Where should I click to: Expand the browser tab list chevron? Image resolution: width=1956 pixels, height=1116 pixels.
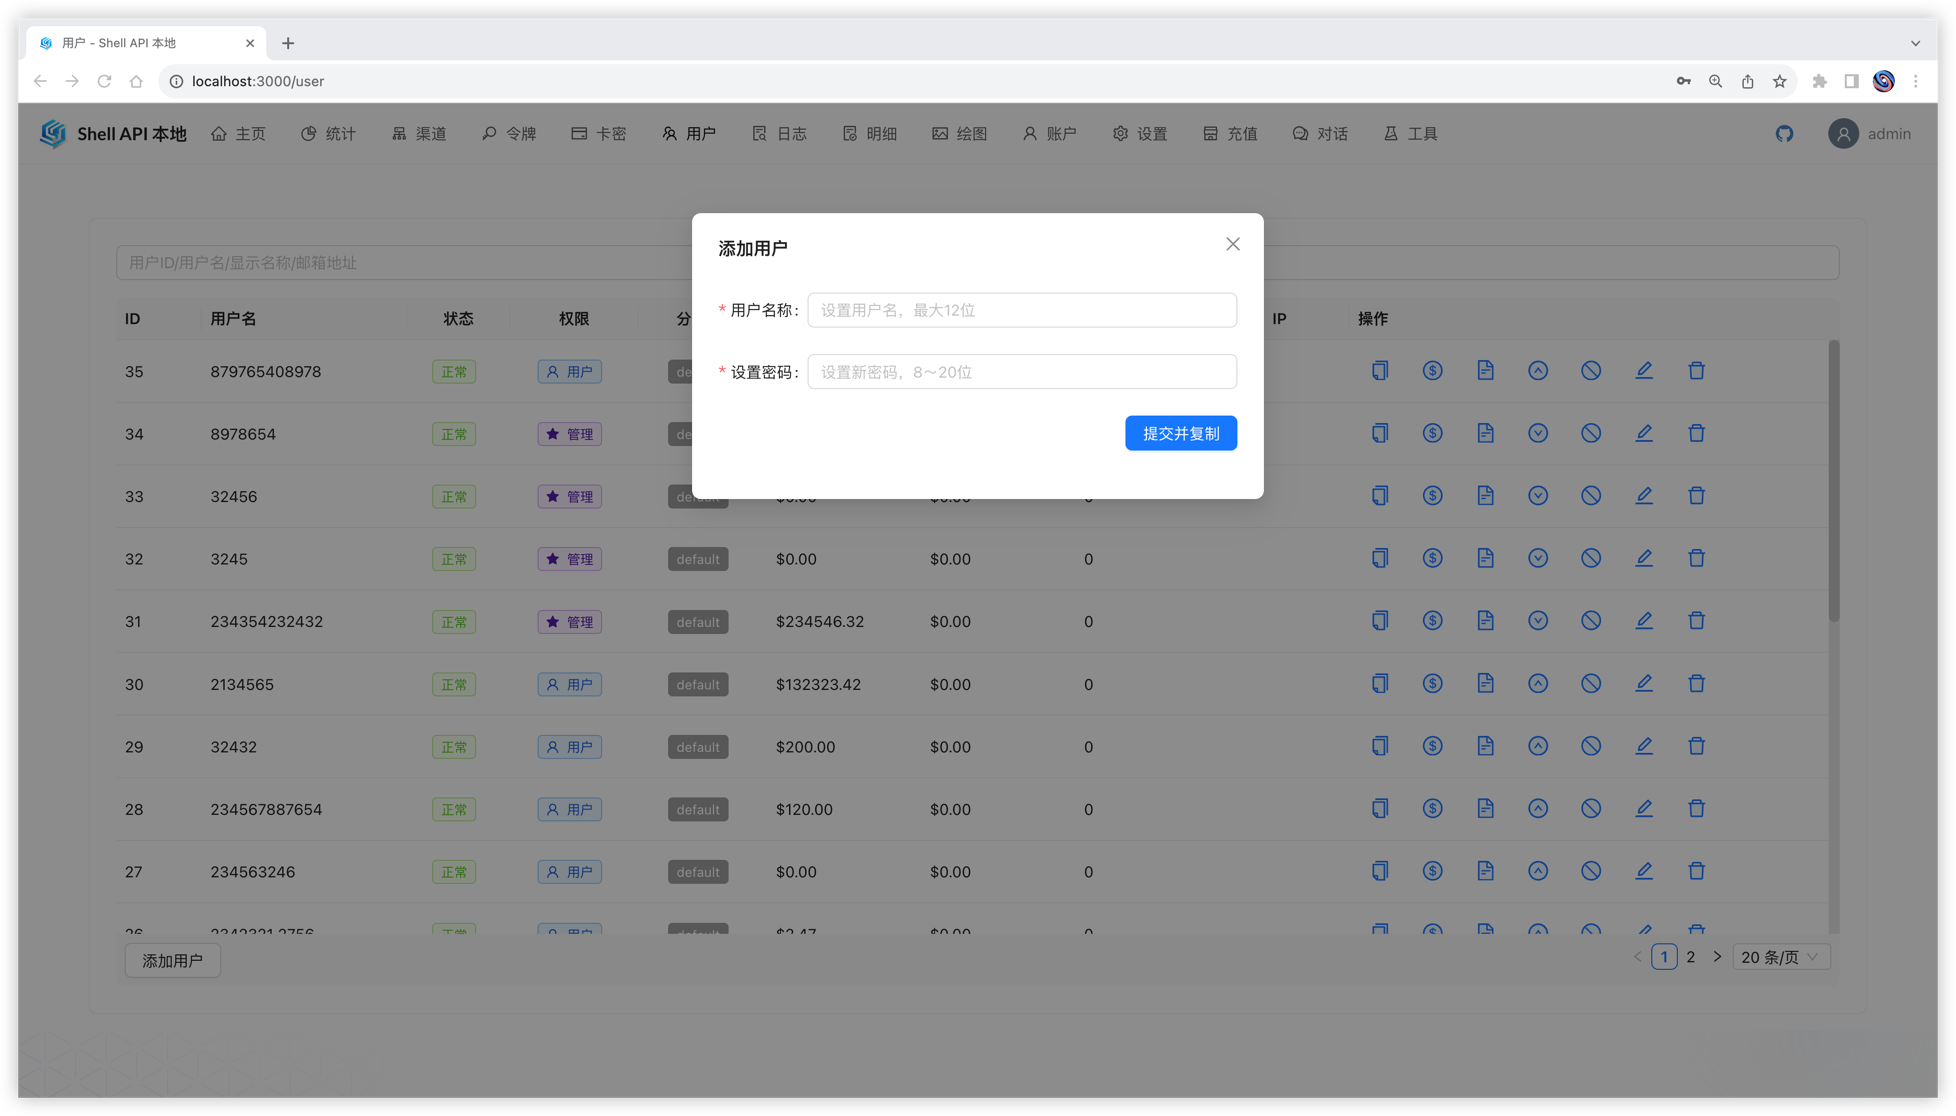point(1915,43)
